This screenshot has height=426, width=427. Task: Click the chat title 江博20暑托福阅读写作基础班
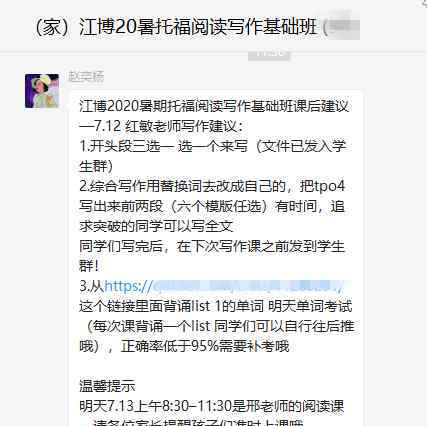click(198, 27)
